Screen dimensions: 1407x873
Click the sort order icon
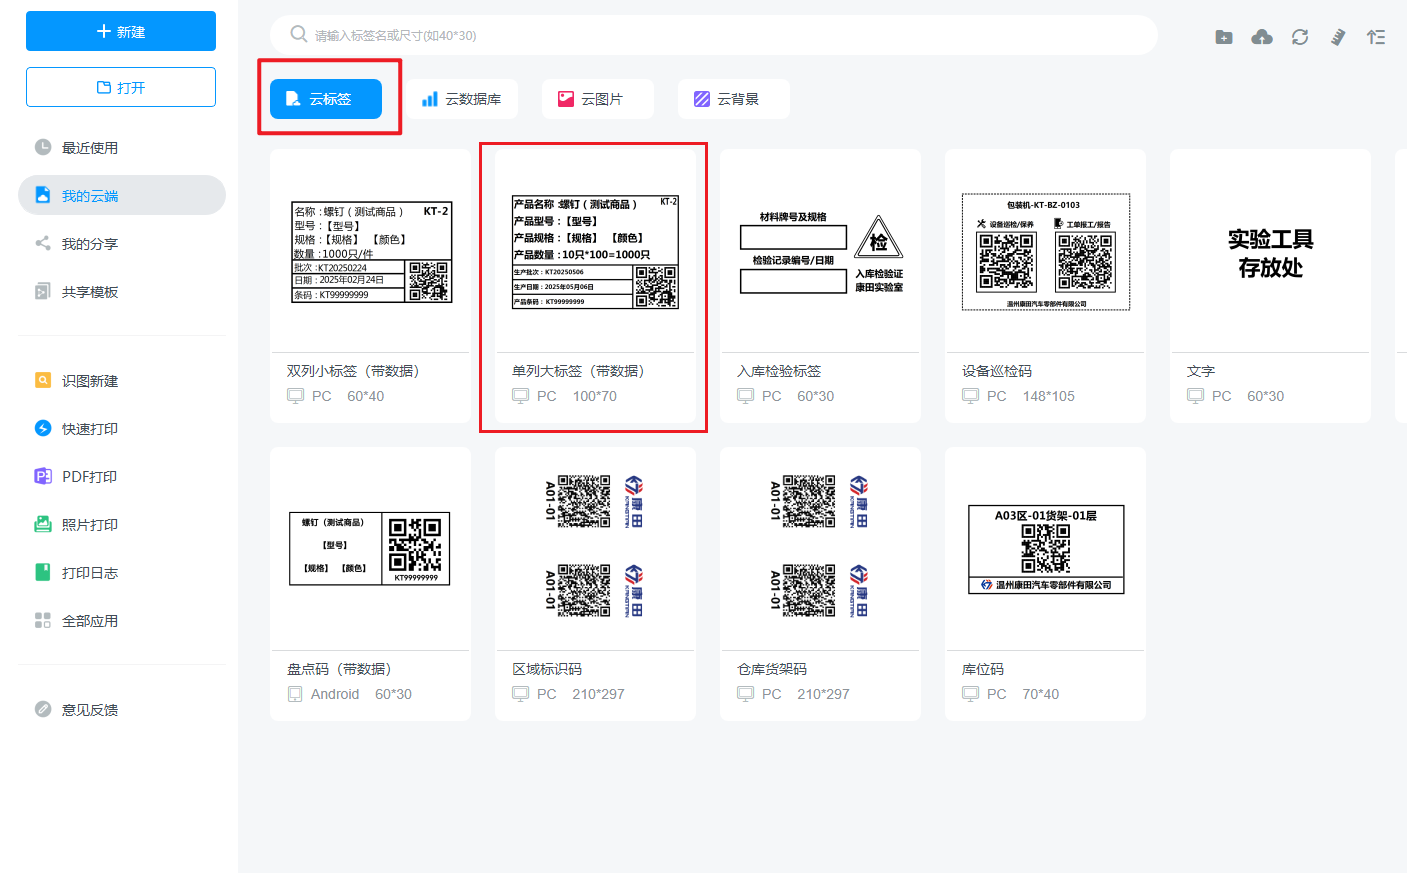[x=1376, y=37]
